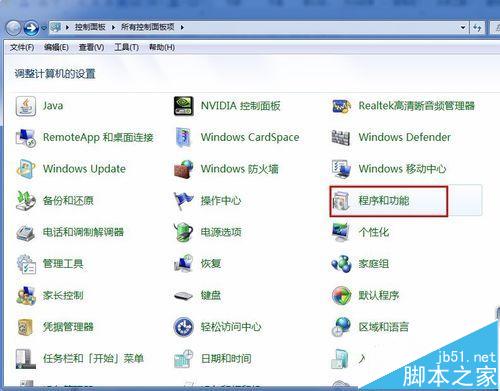Click the NVIDIA 控制面板 icon
Image resolution: width=500 pixels, height=391 pixels.
tap(183, 106)
